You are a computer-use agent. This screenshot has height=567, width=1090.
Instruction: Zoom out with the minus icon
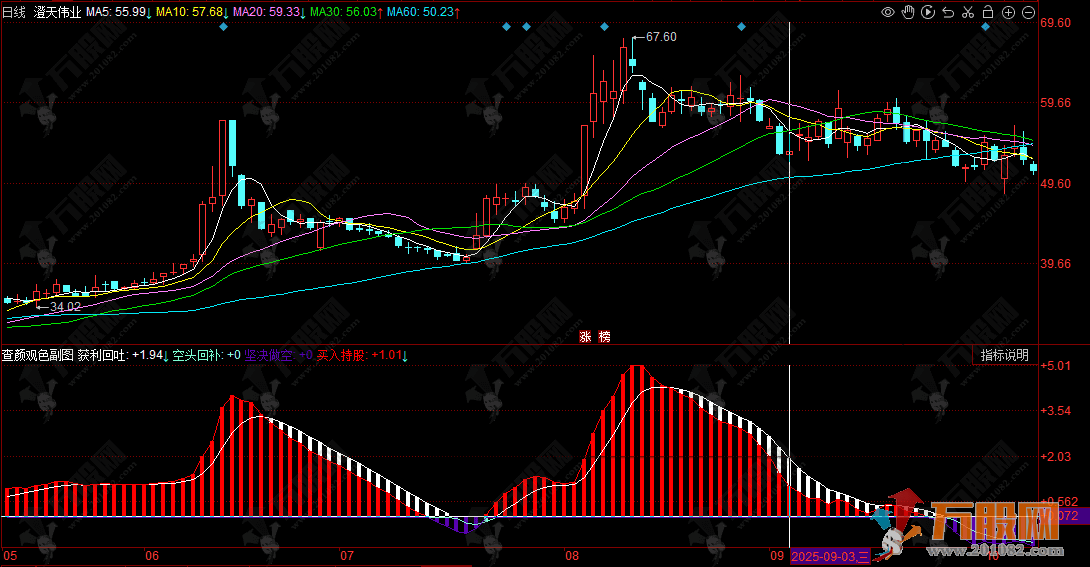click(1029, 13)
